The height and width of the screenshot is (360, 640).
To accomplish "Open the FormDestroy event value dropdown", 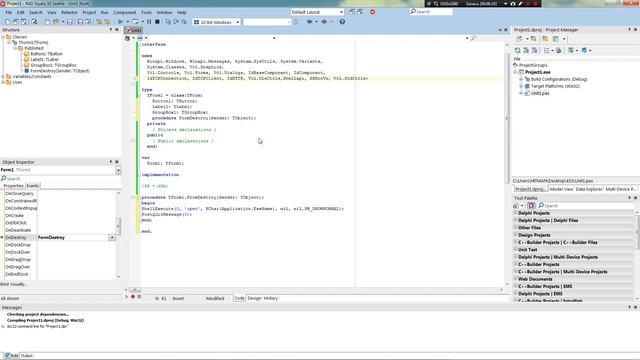I will tap(112, 237).
